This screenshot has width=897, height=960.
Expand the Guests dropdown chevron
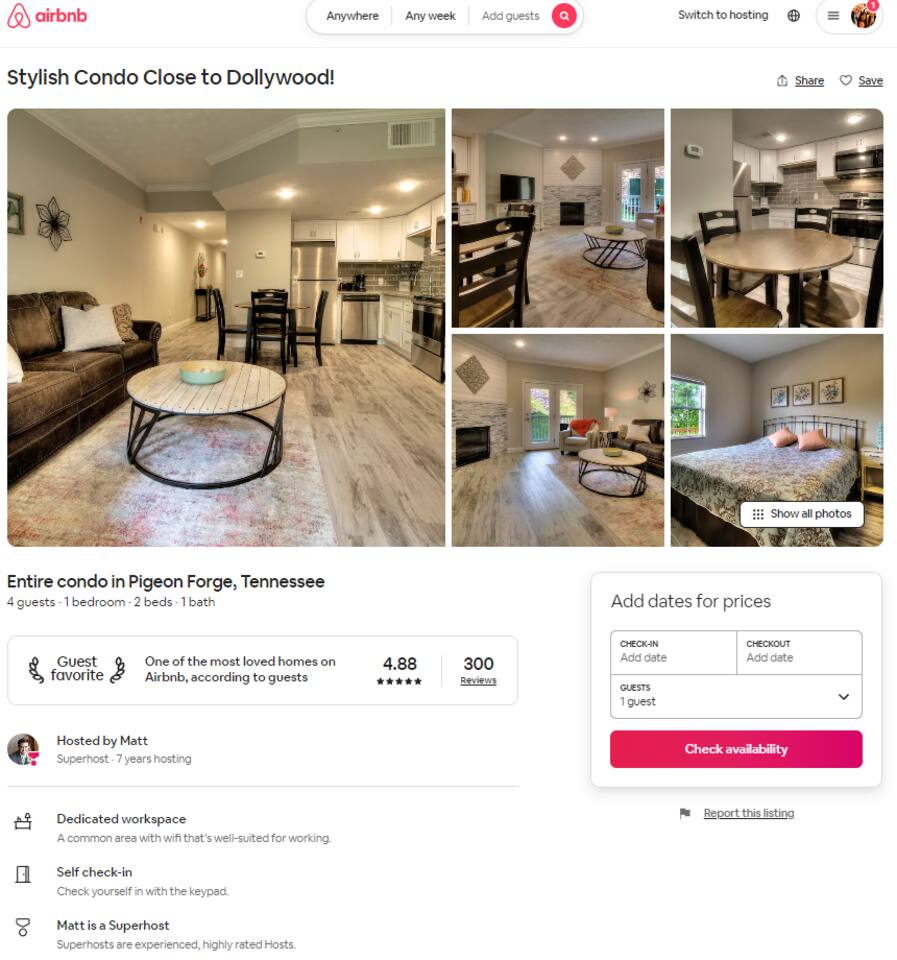pos(843,697)
